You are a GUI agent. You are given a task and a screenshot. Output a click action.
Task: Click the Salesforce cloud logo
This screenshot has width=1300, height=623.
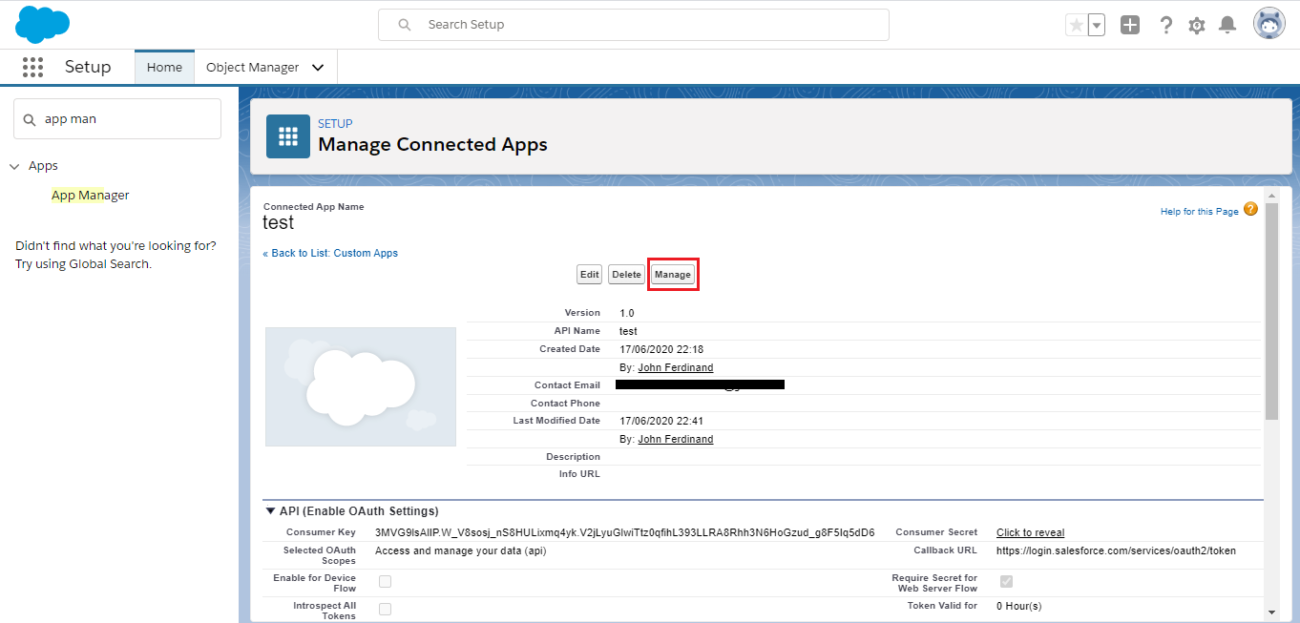(42, 24)
